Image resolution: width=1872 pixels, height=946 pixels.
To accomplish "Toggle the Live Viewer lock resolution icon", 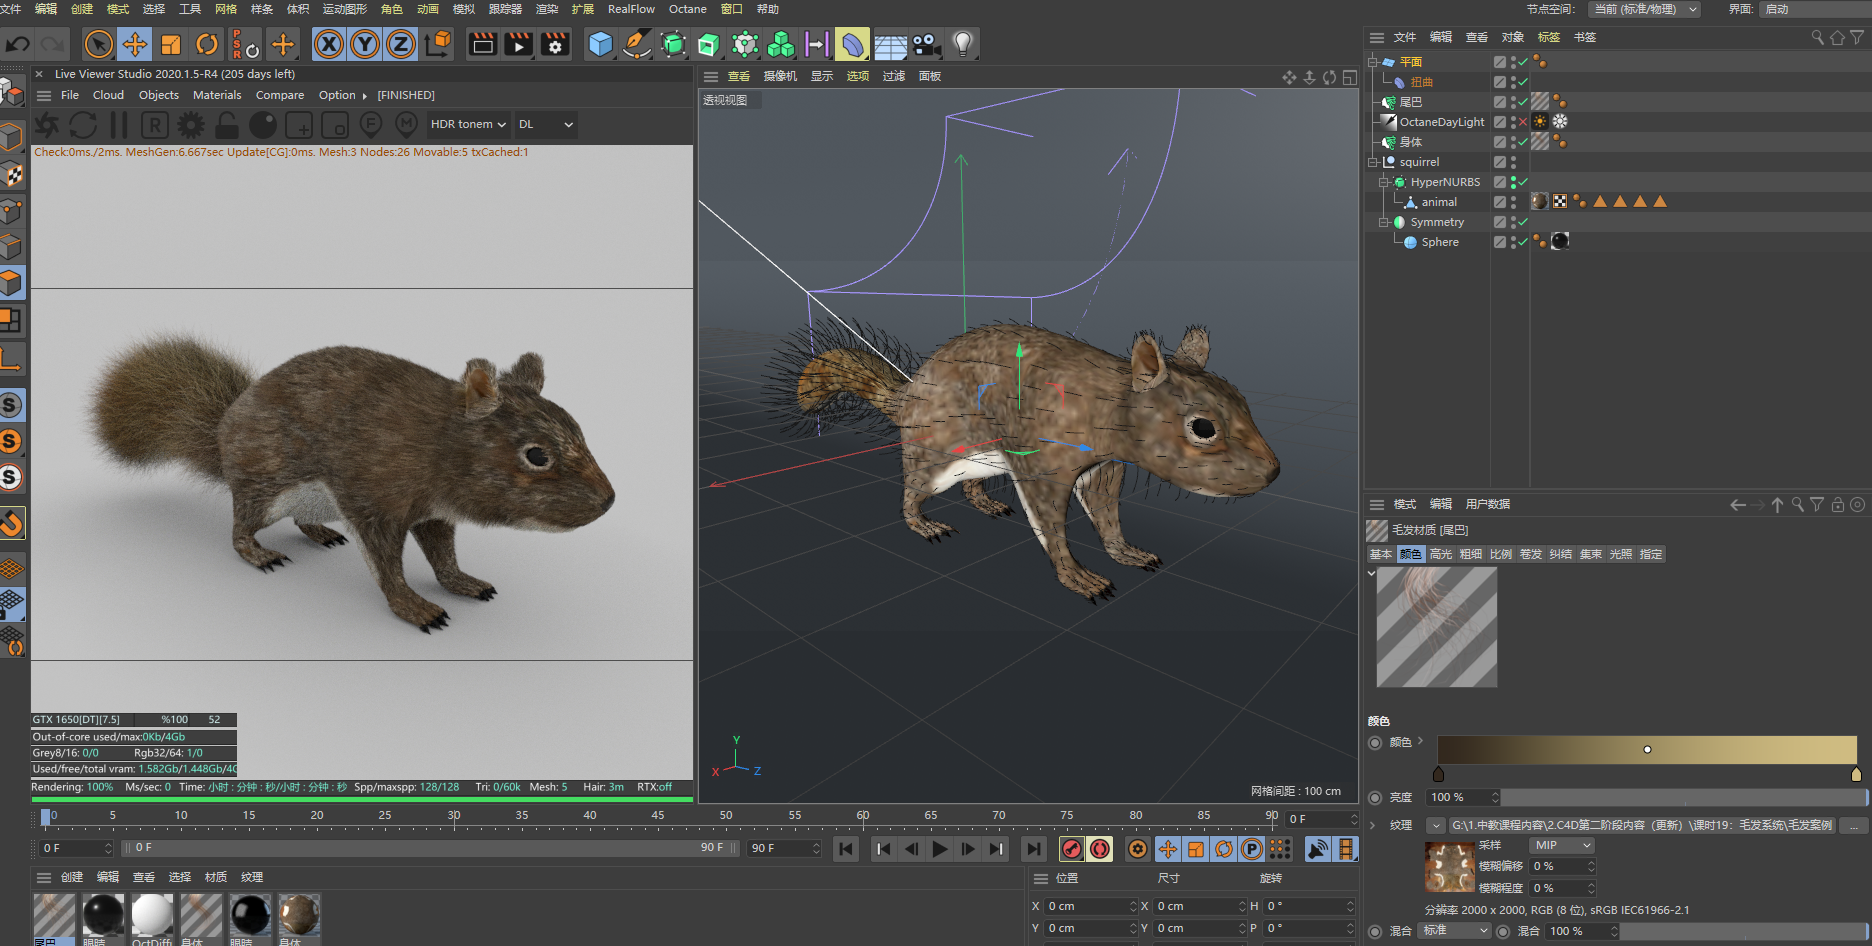I will [227, 125].
